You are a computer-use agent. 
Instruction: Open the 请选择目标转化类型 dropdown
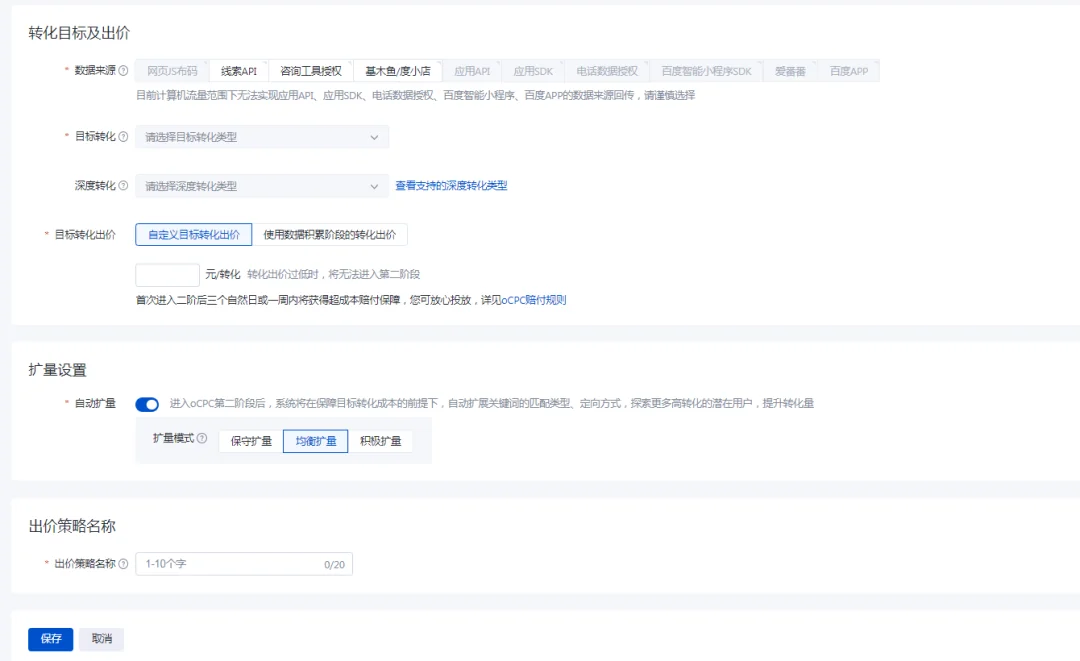click(x=262, y=137)
